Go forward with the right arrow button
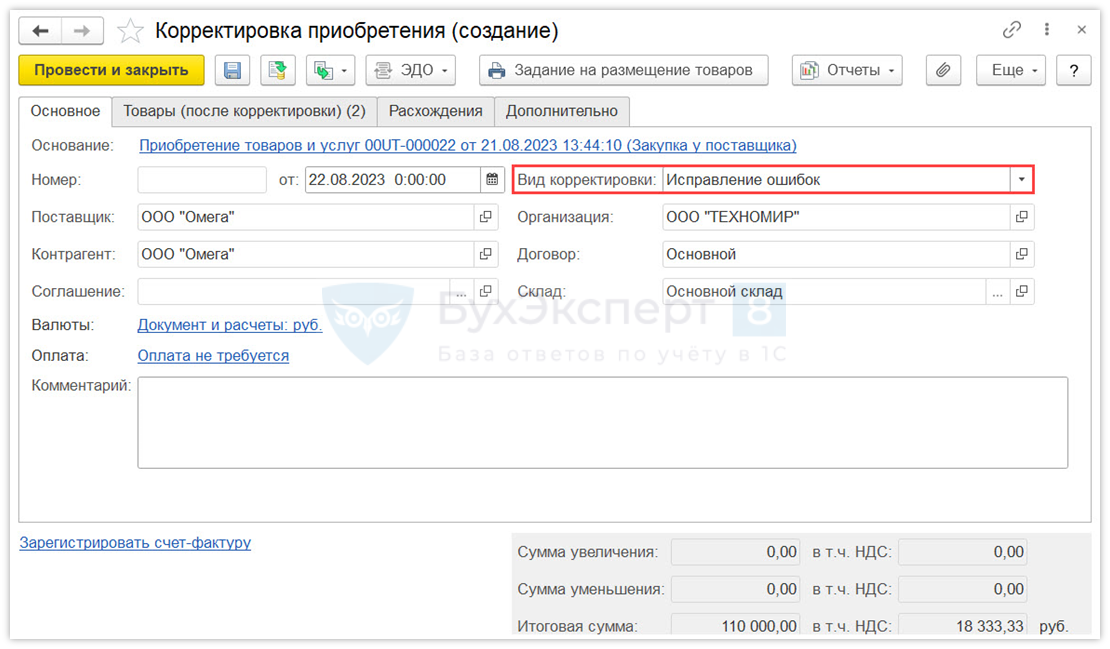The image size is (1110, 649). (x=82, y=31)
